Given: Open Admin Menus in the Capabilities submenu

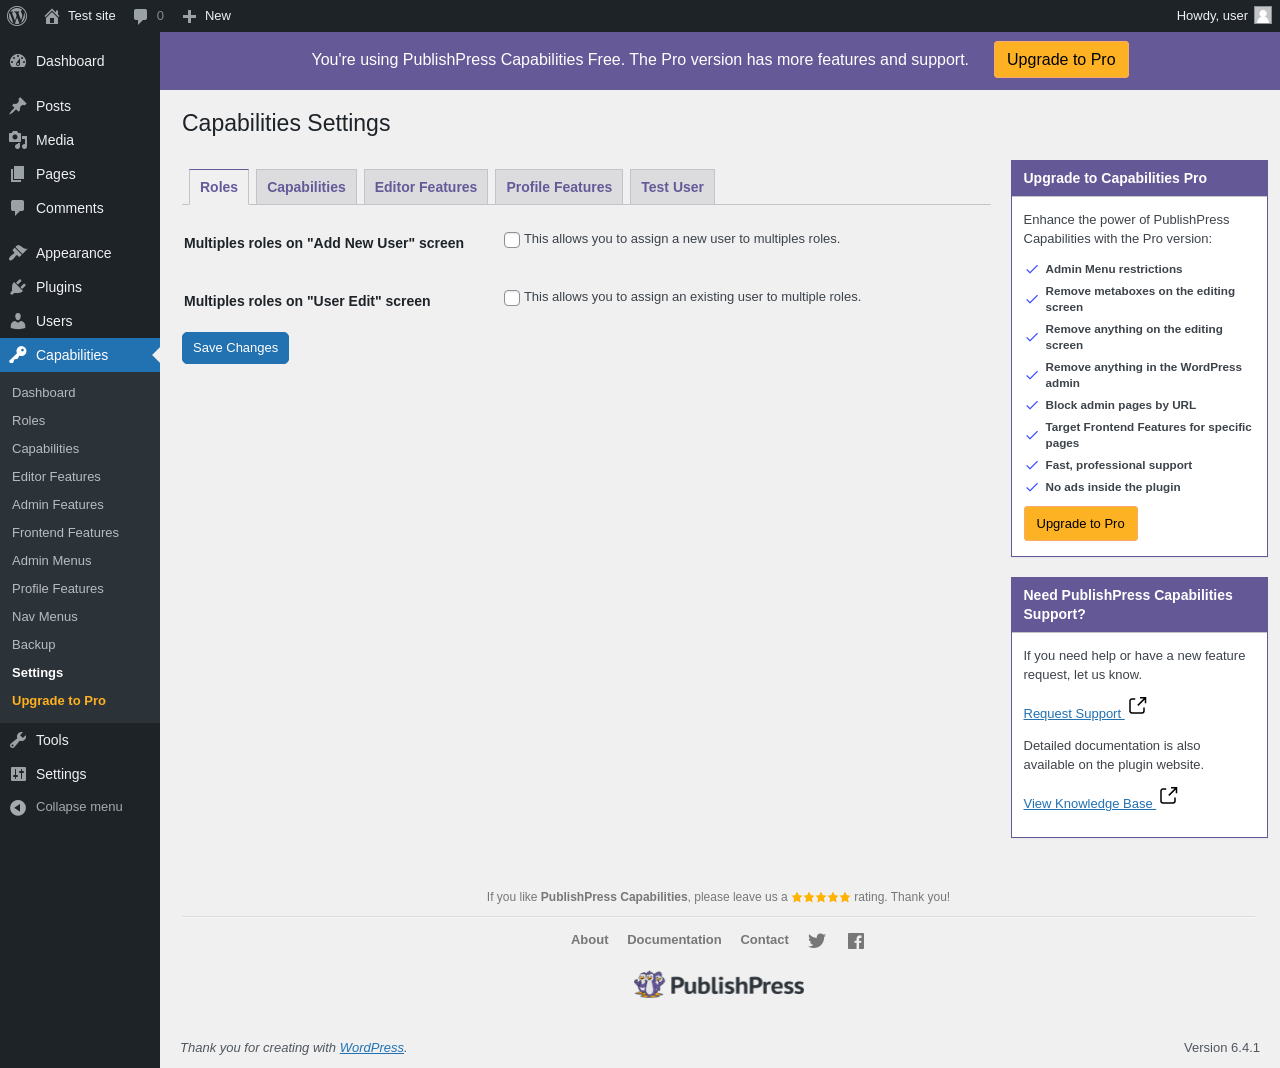Looking at the screenshot, I should (x=52, y=561).
